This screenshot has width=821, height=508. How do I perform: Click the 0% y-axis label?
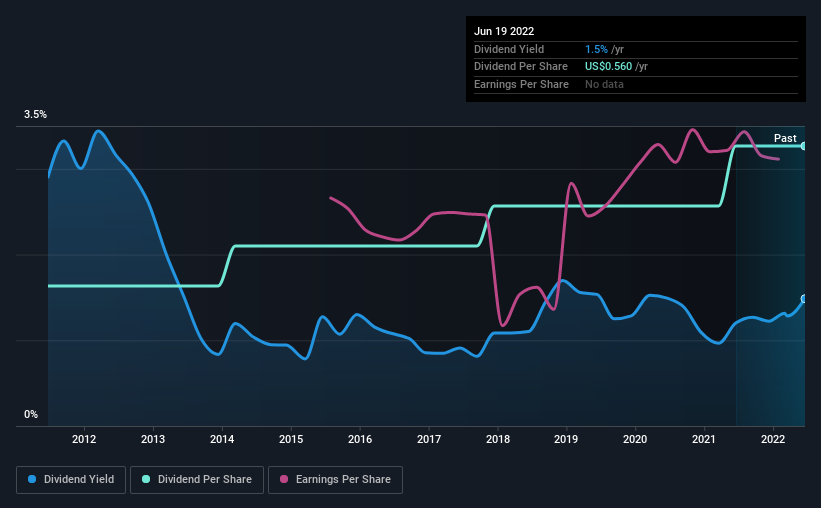(31, 414)
